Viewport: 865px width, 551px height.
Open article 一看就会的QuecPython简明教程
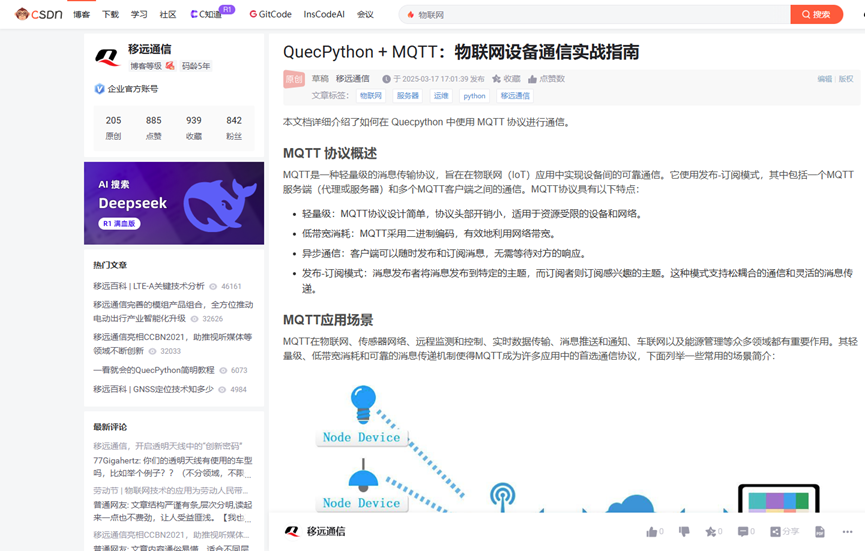154,370
